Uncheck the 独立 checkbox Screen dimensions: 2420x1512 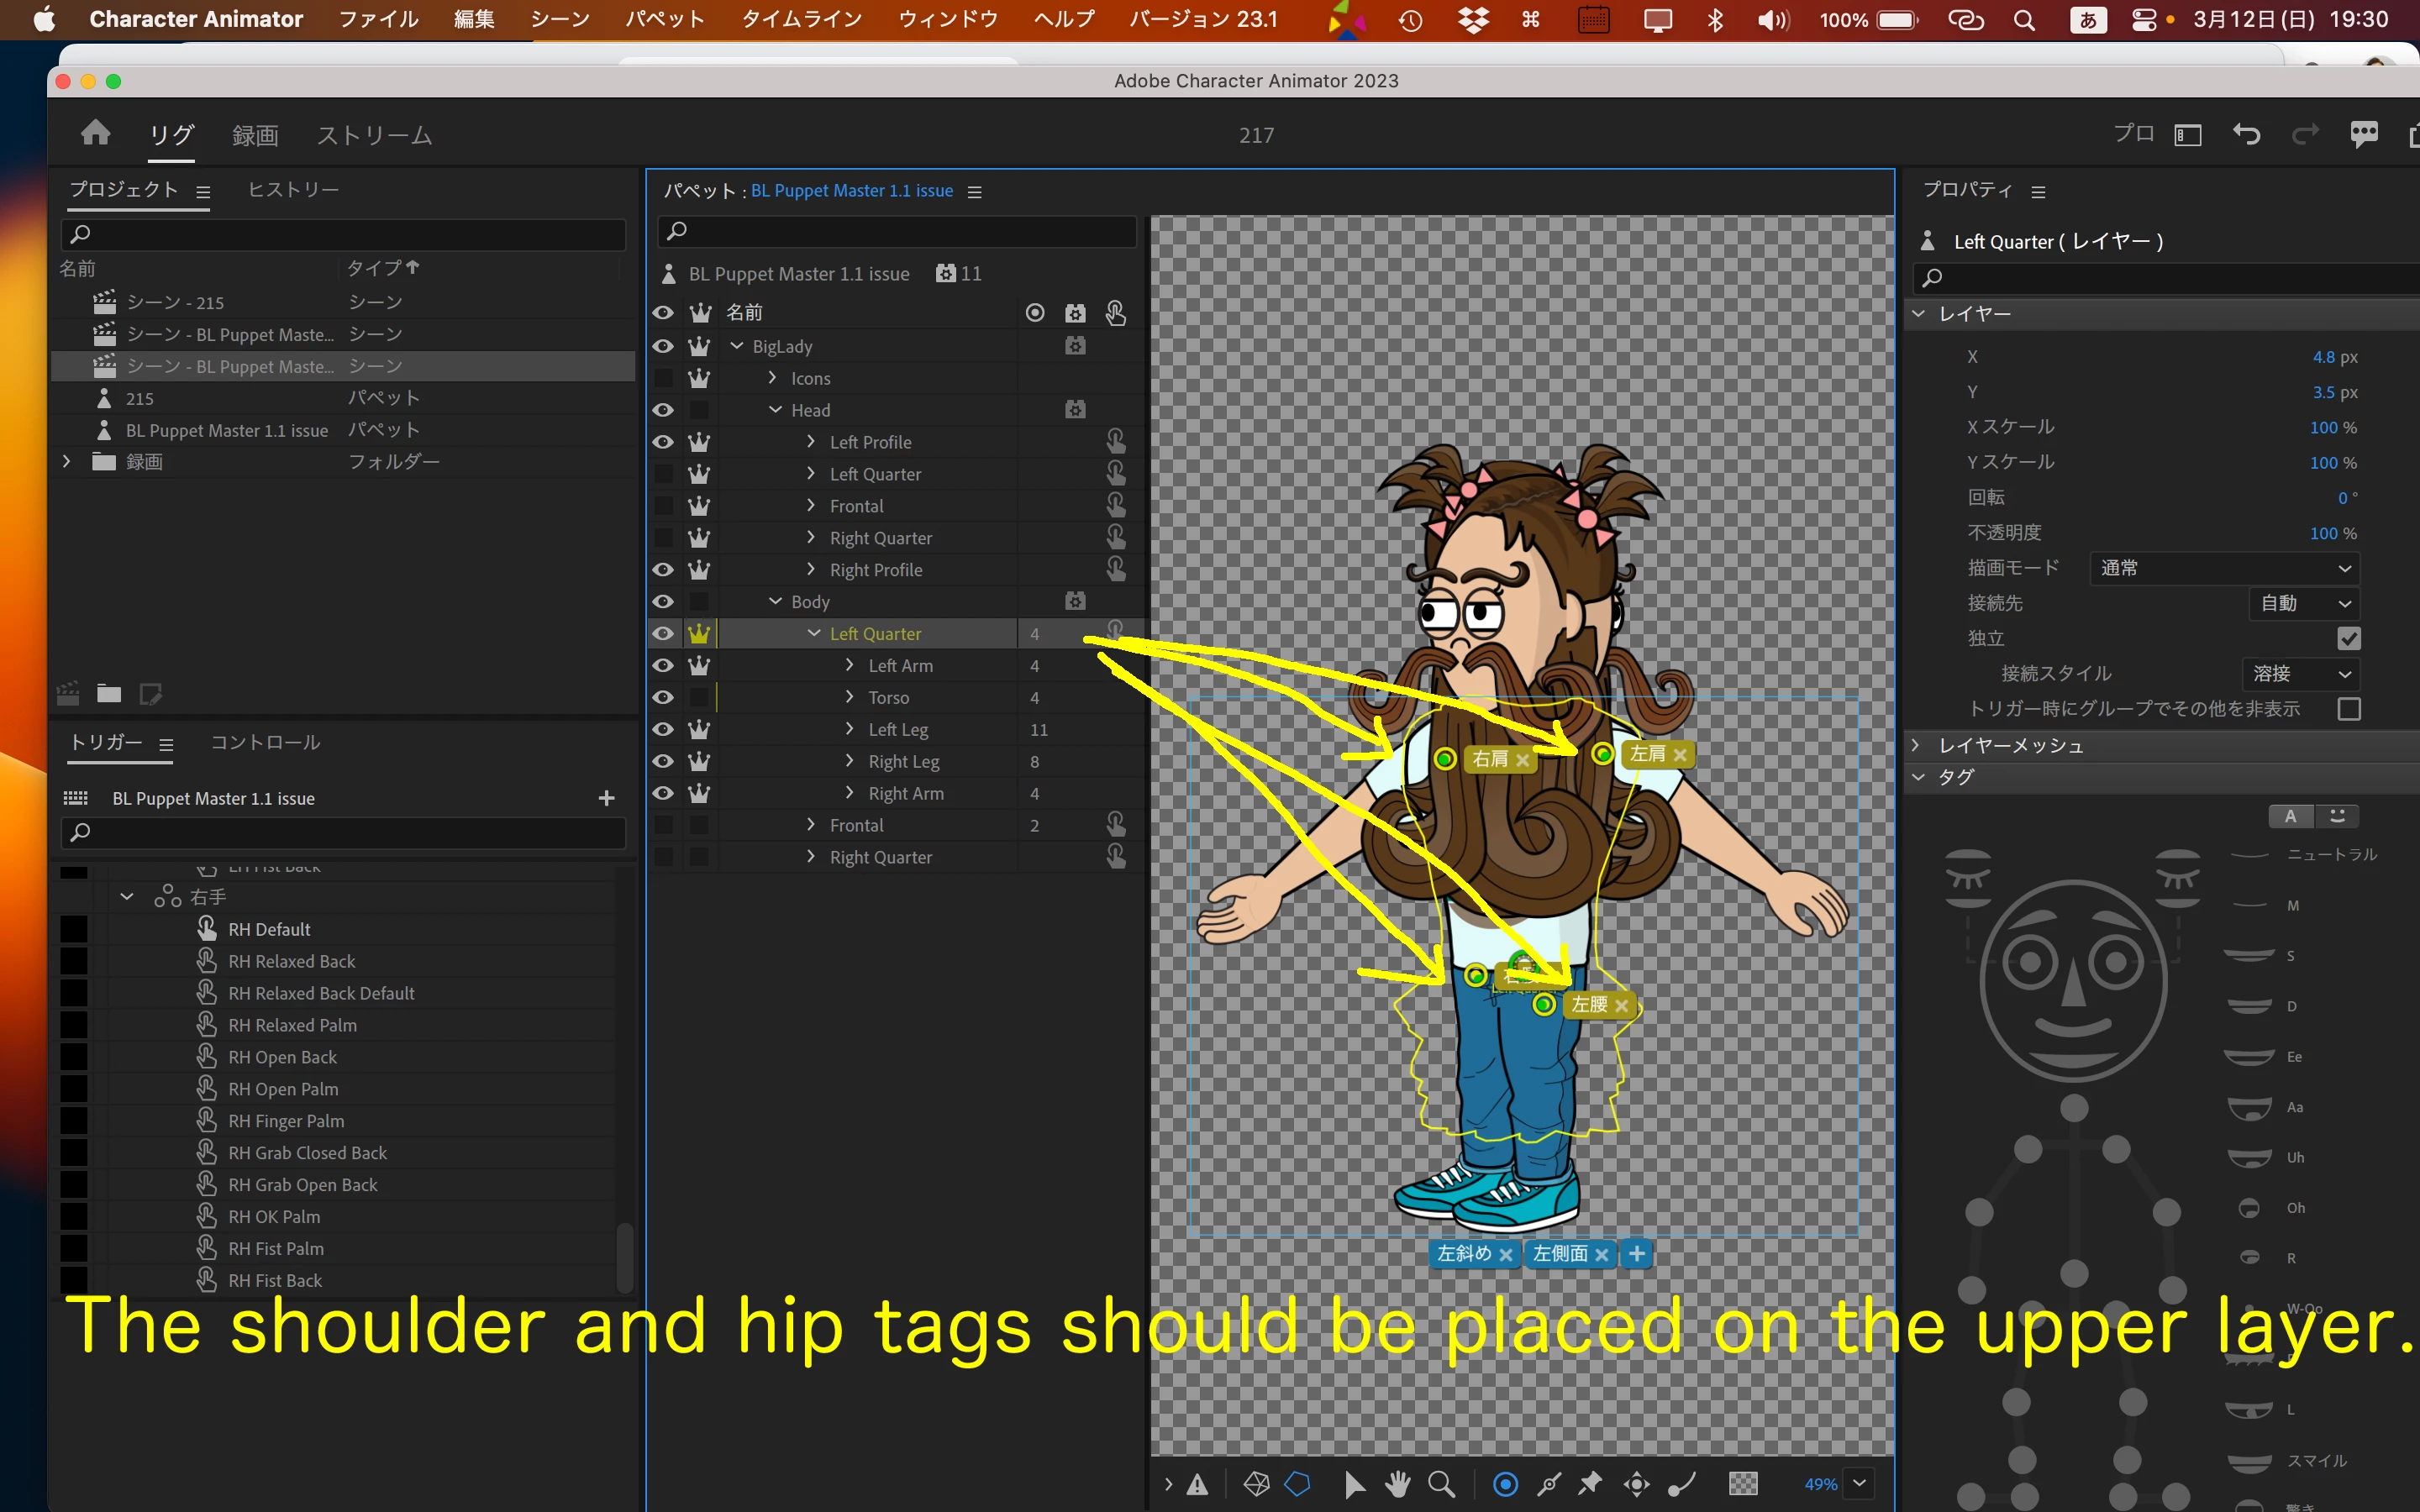(2348, 638)
